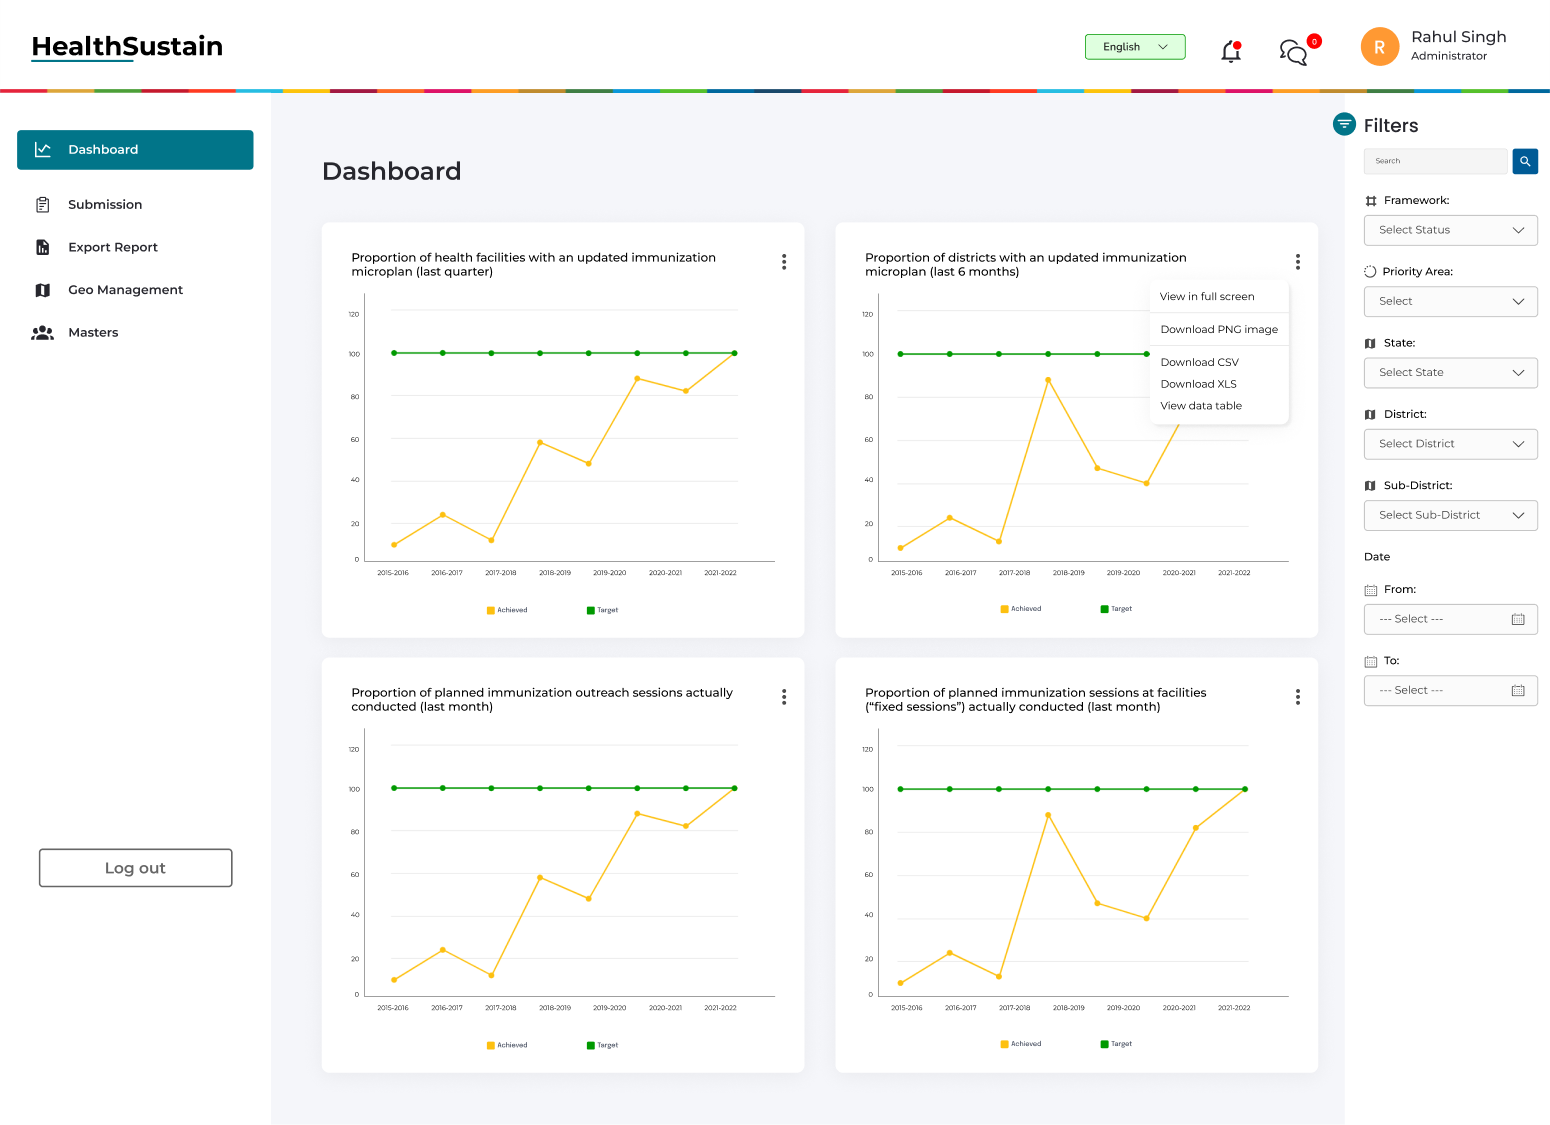
Task: Click the District label map icon
Action: pos(1370,414)
